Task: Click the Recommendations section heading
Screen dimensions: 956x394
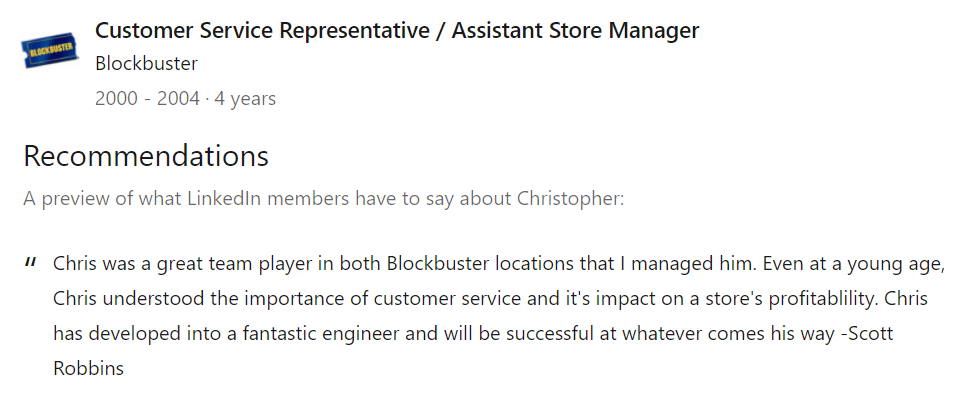Action: [146, 156]
